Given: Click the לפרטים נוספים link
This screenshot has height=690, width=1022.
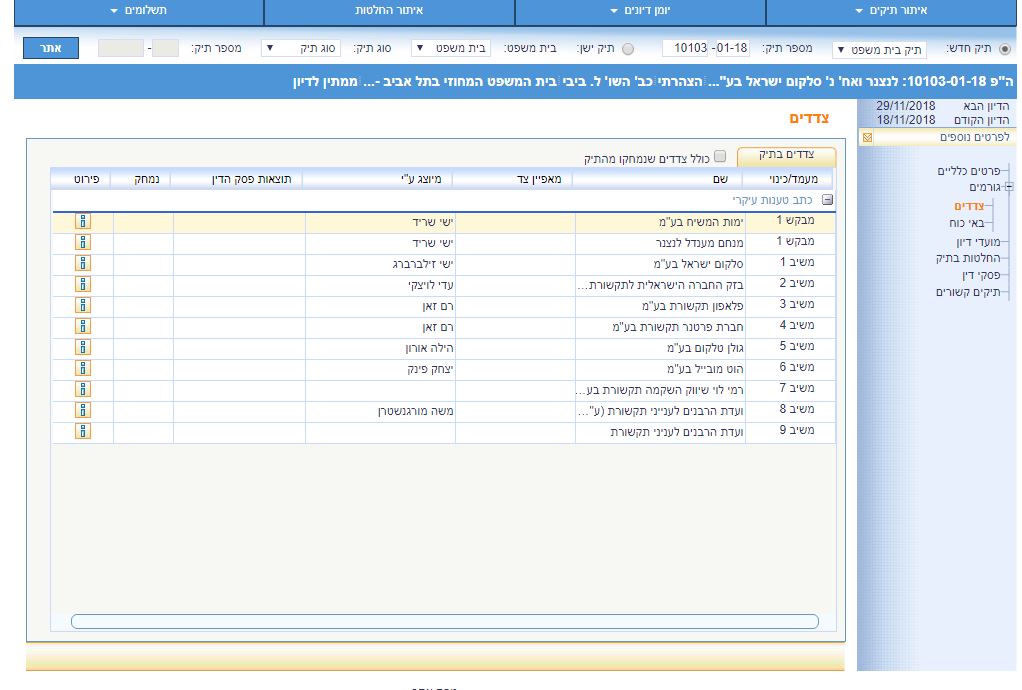Looking at the screenshot, I should point(974,137).
